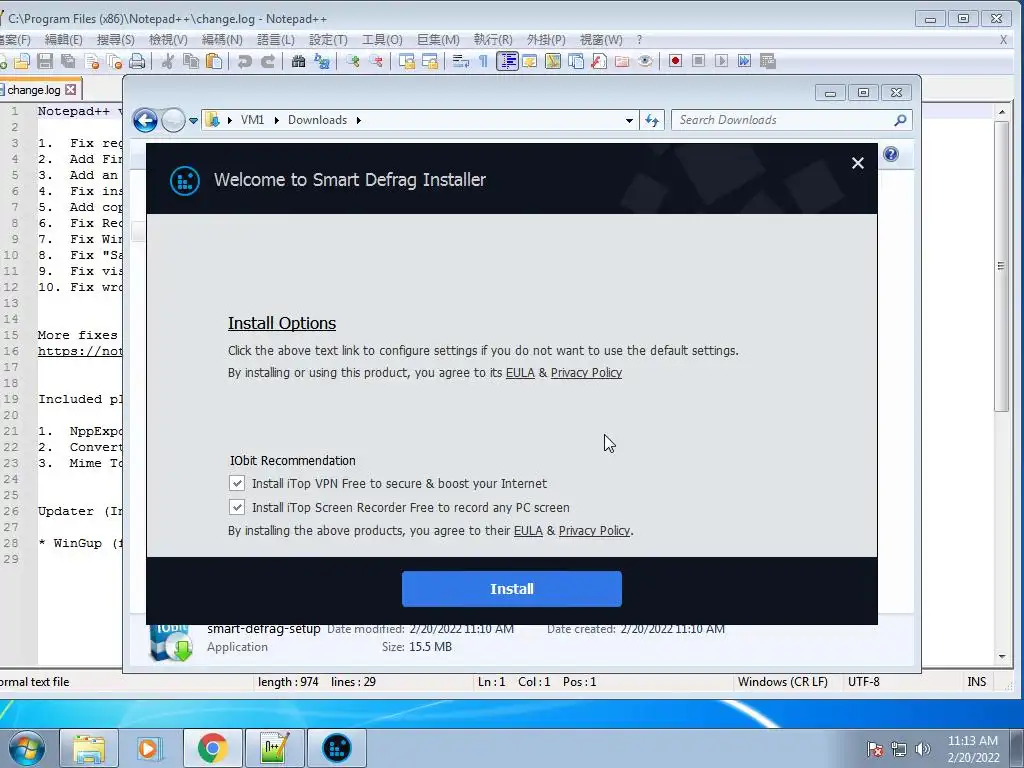Open Windows Media Player from taskbar

coord(149,748)
